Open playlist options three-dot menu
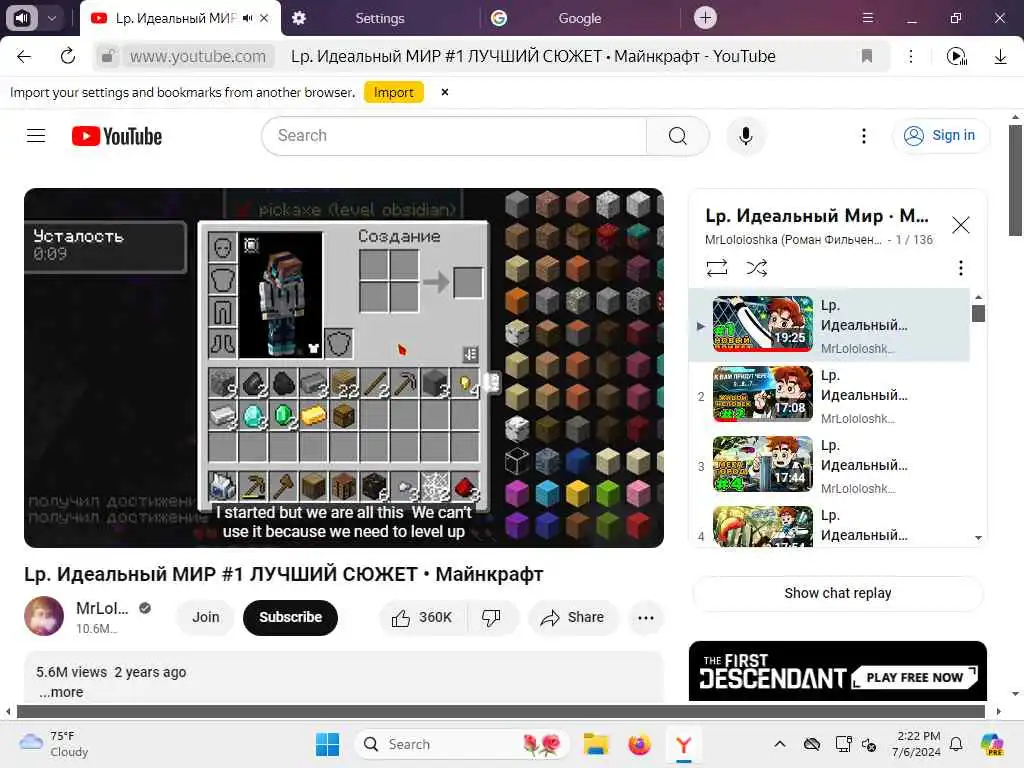Viewport: 1024px width, 768px height. pyautogui.click(x=961, y=268)
